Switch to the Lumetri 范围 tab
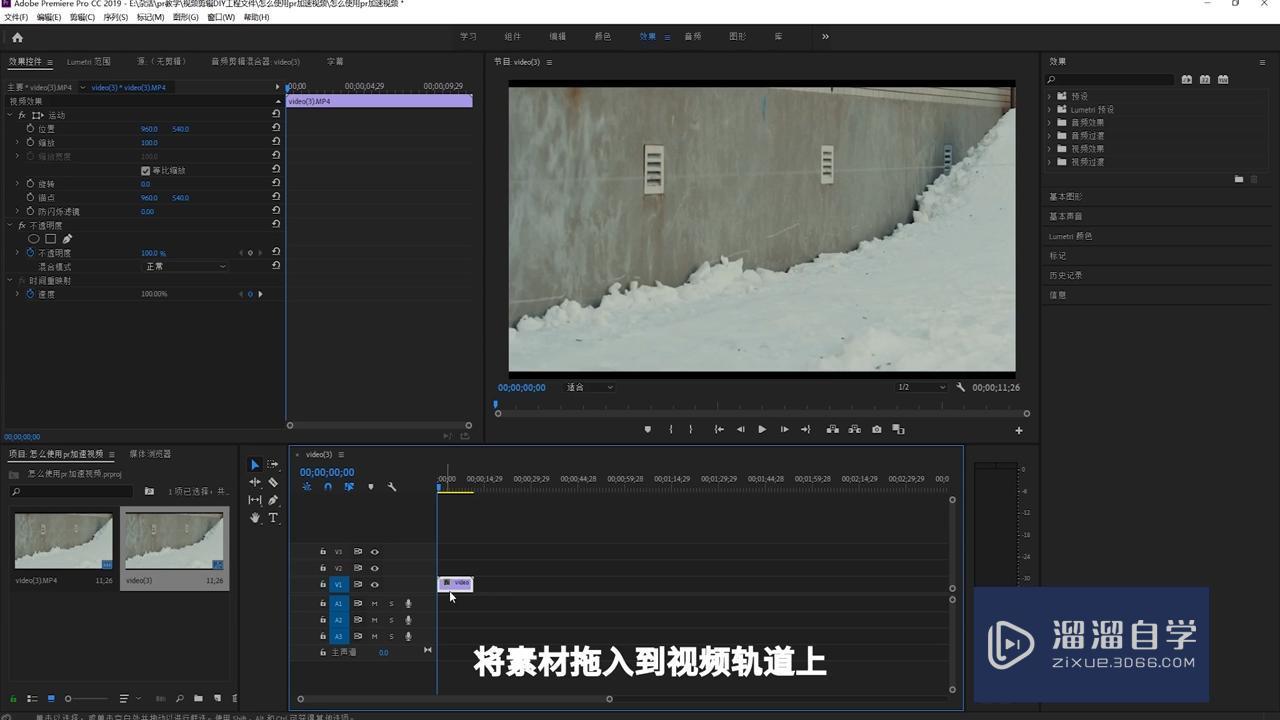 pyautogui.click(x=89, y=62)
